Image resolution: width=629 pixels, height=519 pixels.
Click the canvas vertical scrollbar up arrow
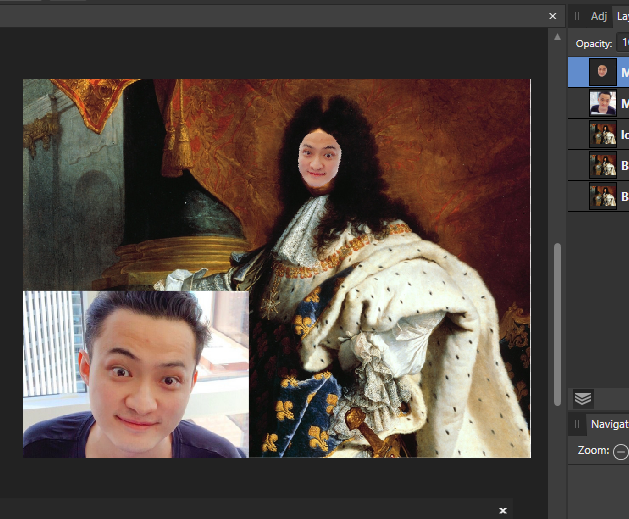[x=557, y=37]
